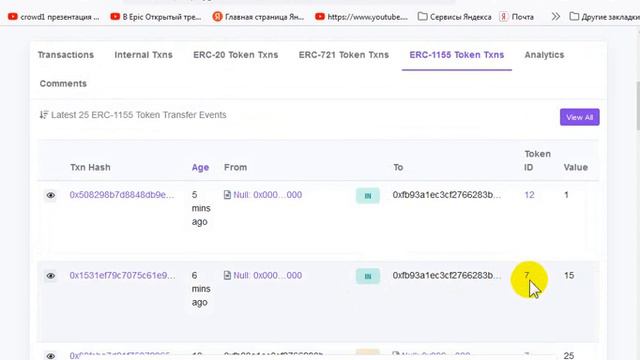This screenshot has height=360, width=640.
Task: Click contract icon in the 5 mins ago row
Action: [x=227, y=195]
